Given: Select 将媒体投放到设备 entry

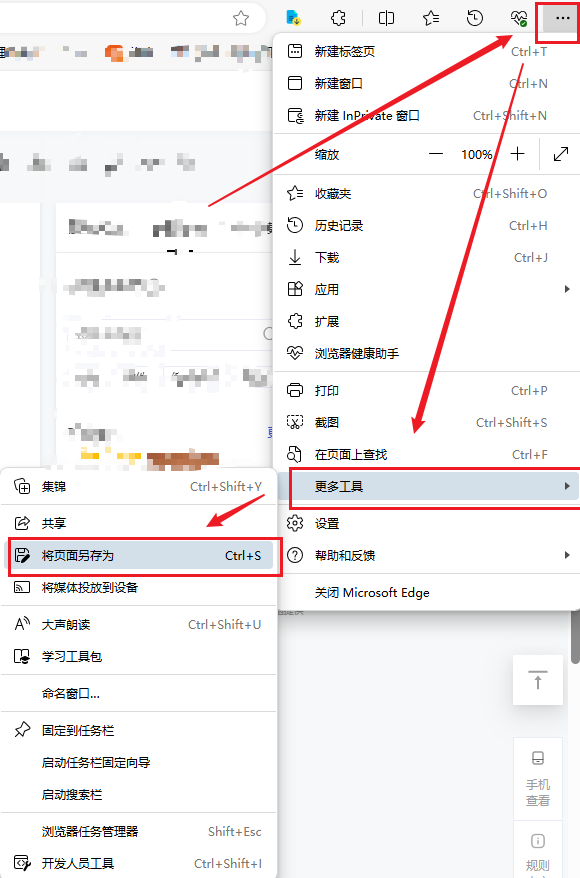Looking at the screenshot, I should (138, 587).
